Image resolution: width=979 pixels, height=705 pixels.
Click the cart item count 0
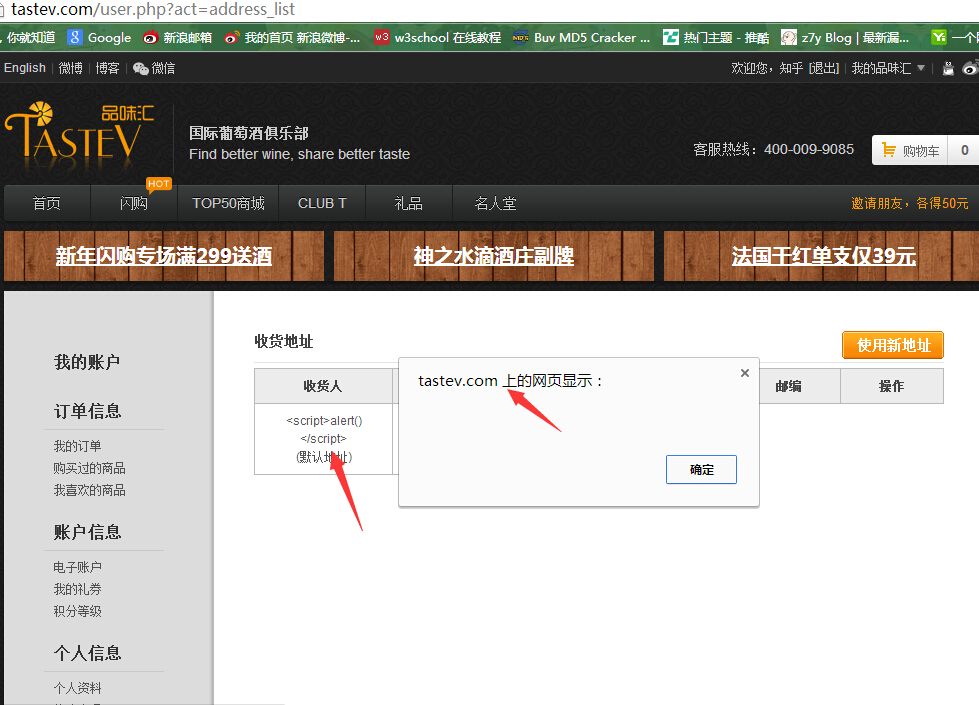(965, 150)
